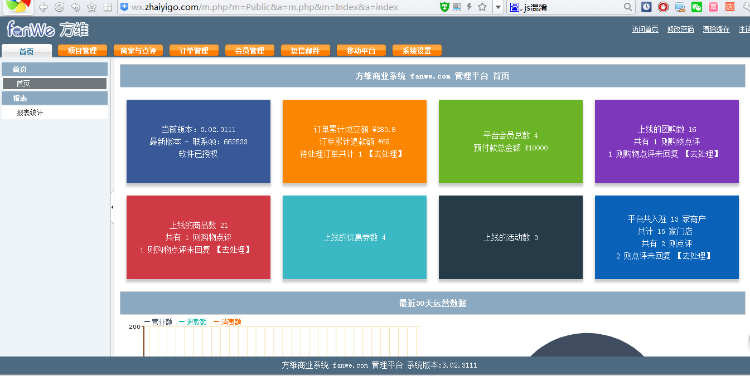The height and width of the screenshot is (376, 750).
Task: Click the browser back arrow icon
Action: pos(43,7)
